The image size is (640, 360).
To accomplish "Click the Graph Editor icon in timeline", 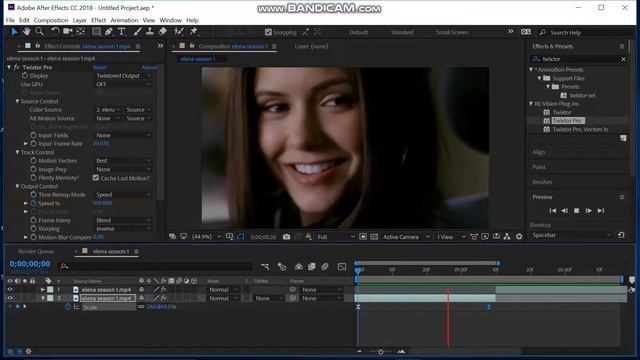I will [342, 267].
